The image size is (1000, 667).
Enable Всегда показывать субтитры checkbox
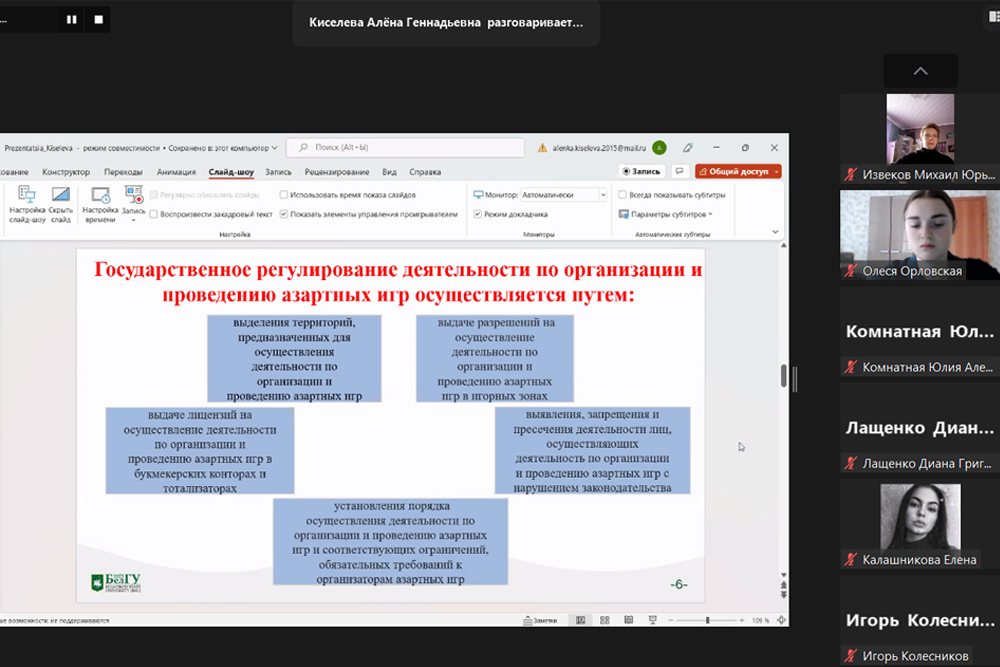(623, 195)
